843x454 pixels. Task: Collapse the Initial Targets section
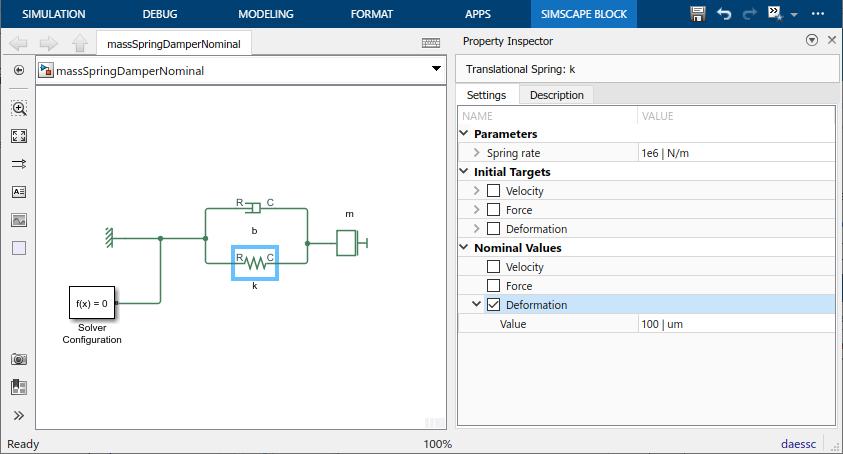click(464, 172)
